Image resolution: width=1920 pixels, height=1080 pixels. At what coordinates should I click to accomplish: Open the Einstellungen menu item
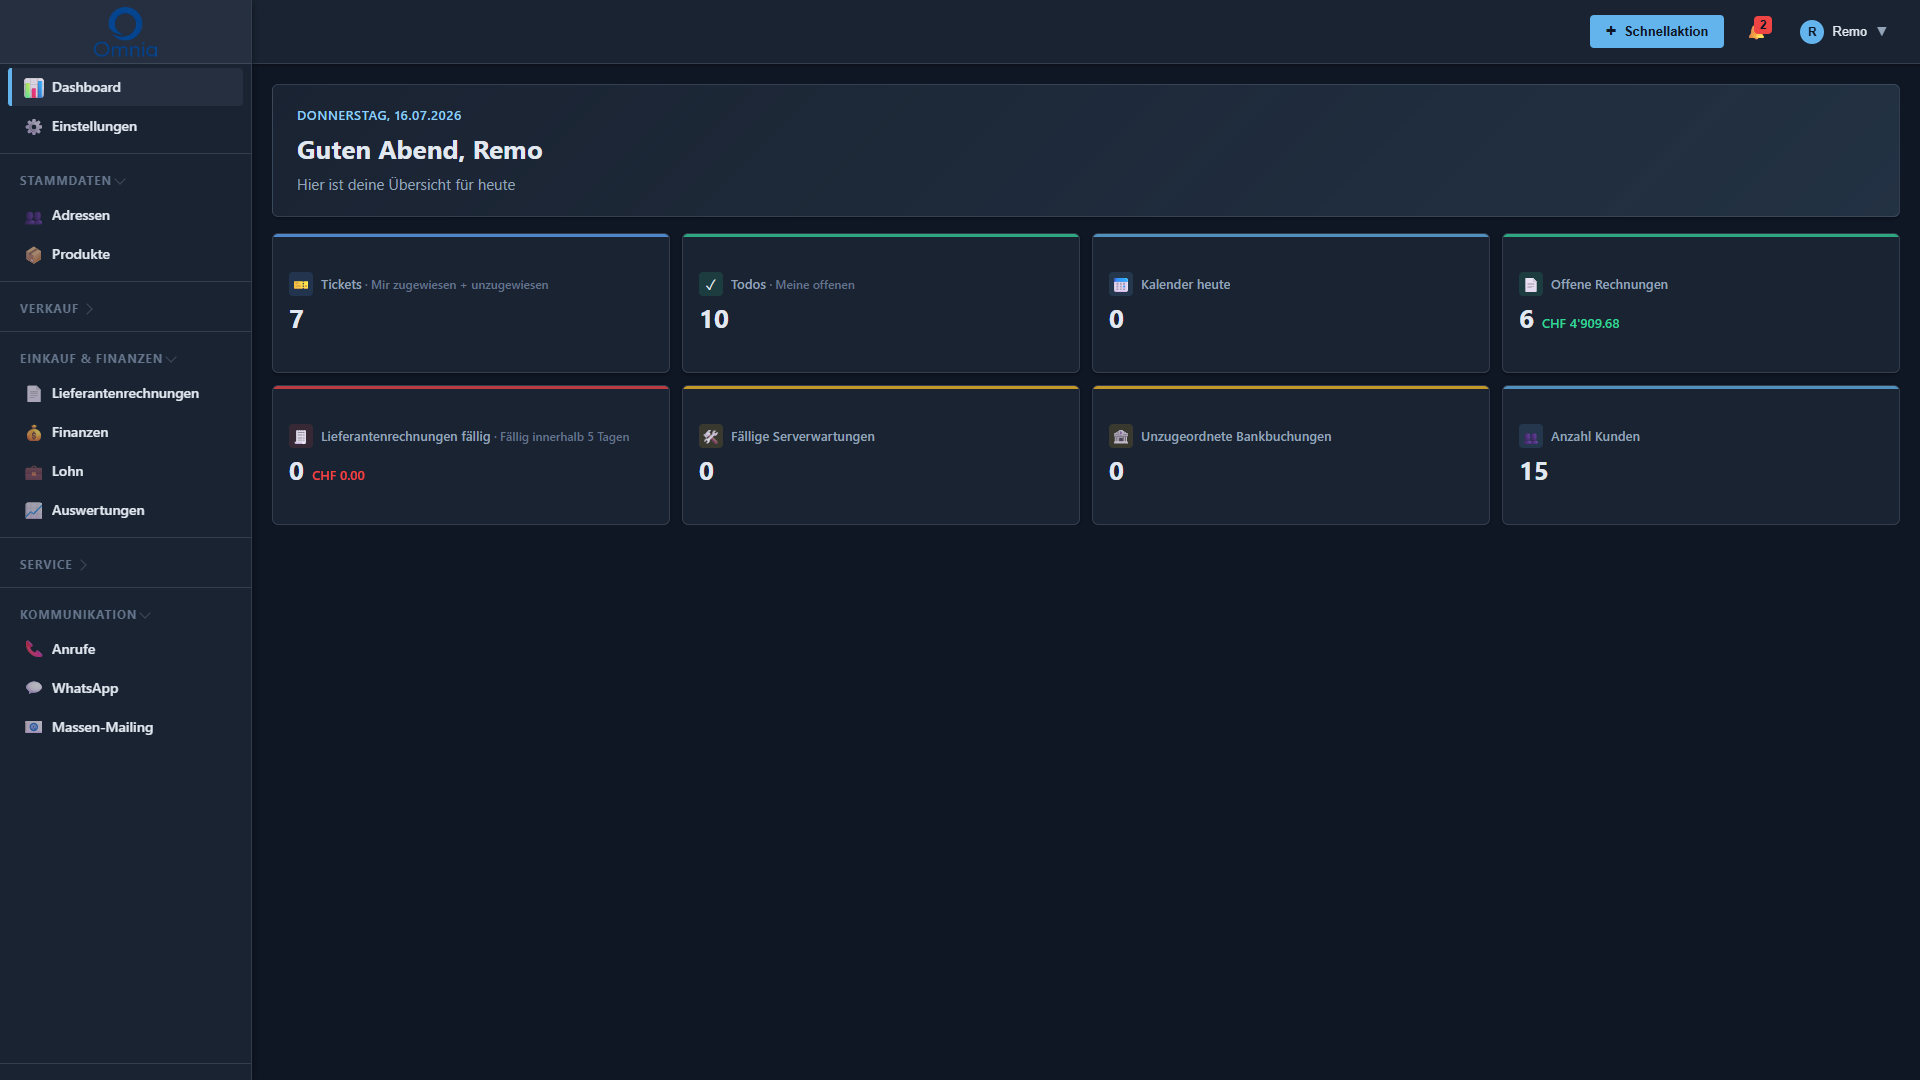[x=126, y=127]
